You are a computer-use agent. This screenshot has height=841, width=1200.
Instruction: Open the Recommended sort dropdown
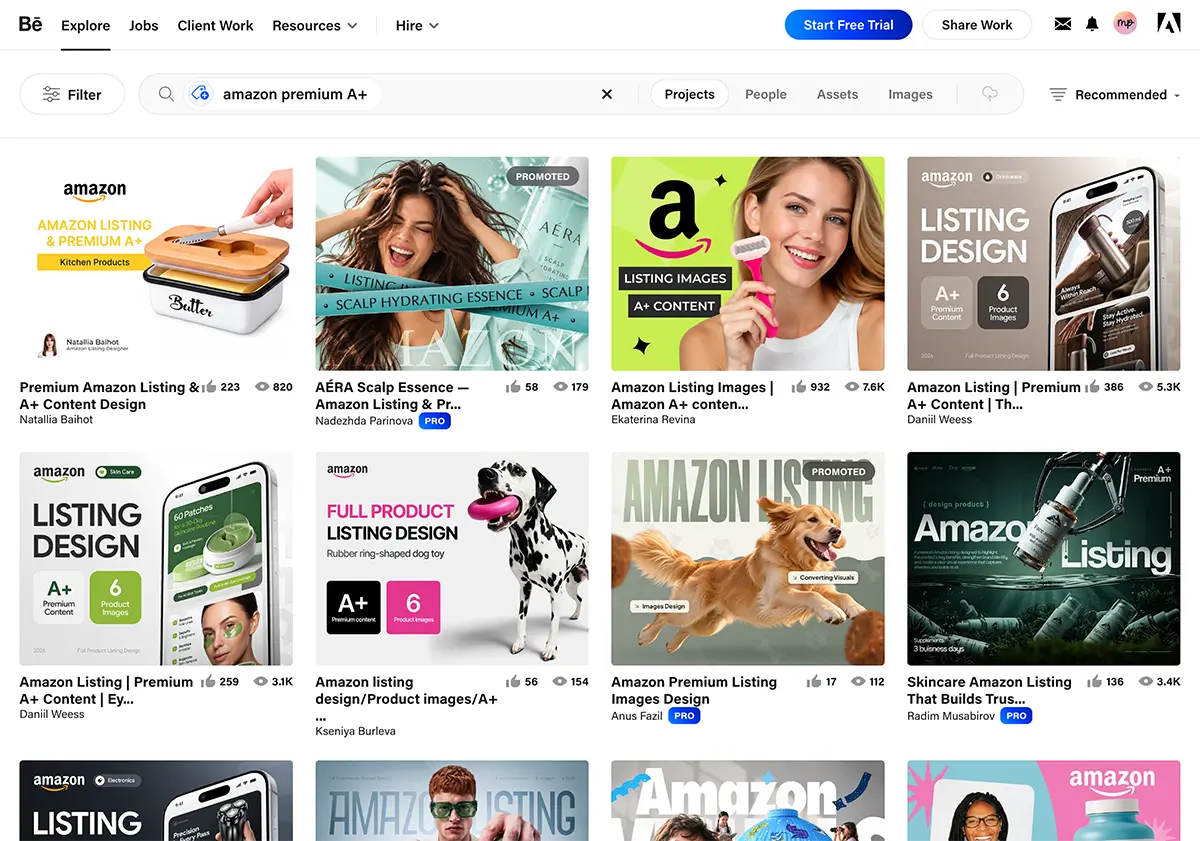click(x=1115, y=94)
